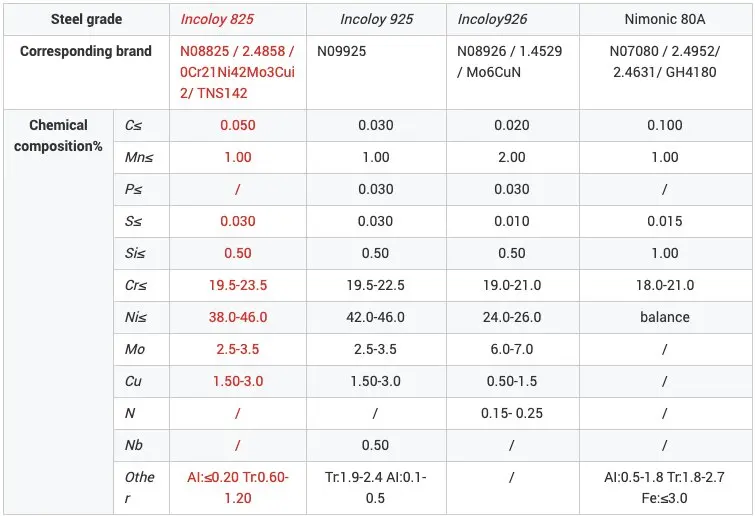The width and height of the screenshot is (755, 516).
Task: Click the balance nickel value cell
Action: pos(665,317)
